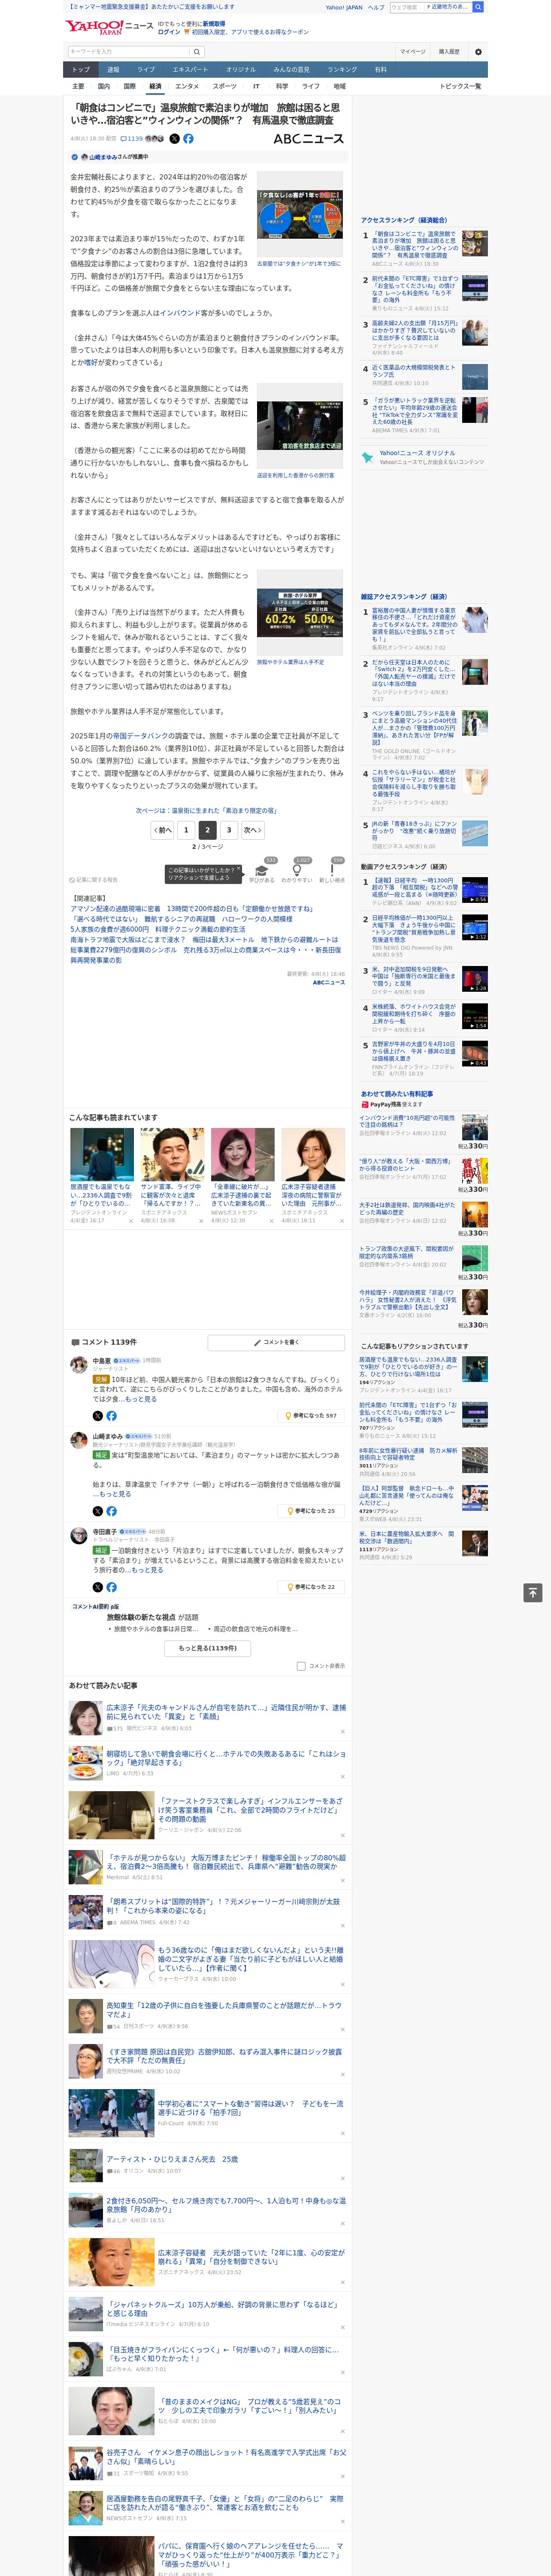Expand 山崎まゆみ's comment with もっと見る
The width and height of the screenshot is (551, 2576).
click(115, 1494)
